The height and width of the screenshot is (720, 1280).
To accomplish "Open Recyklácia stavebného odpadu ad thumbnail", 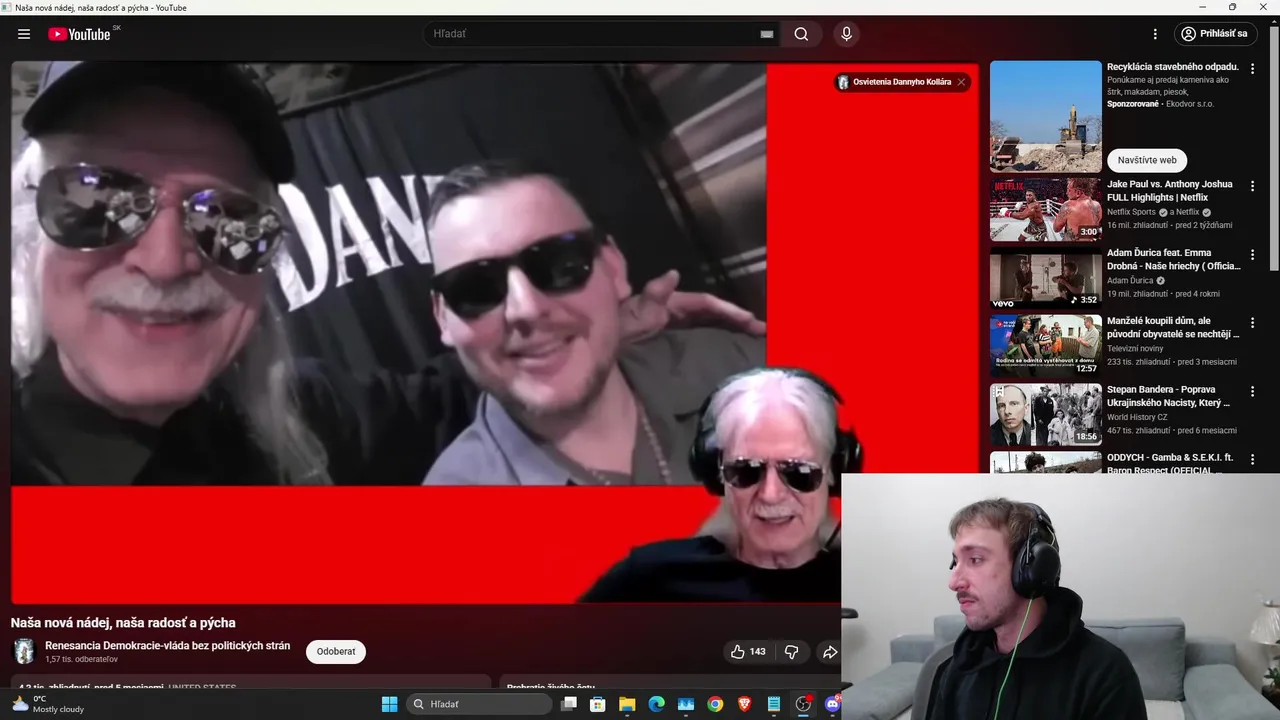I will point(1046,116).
